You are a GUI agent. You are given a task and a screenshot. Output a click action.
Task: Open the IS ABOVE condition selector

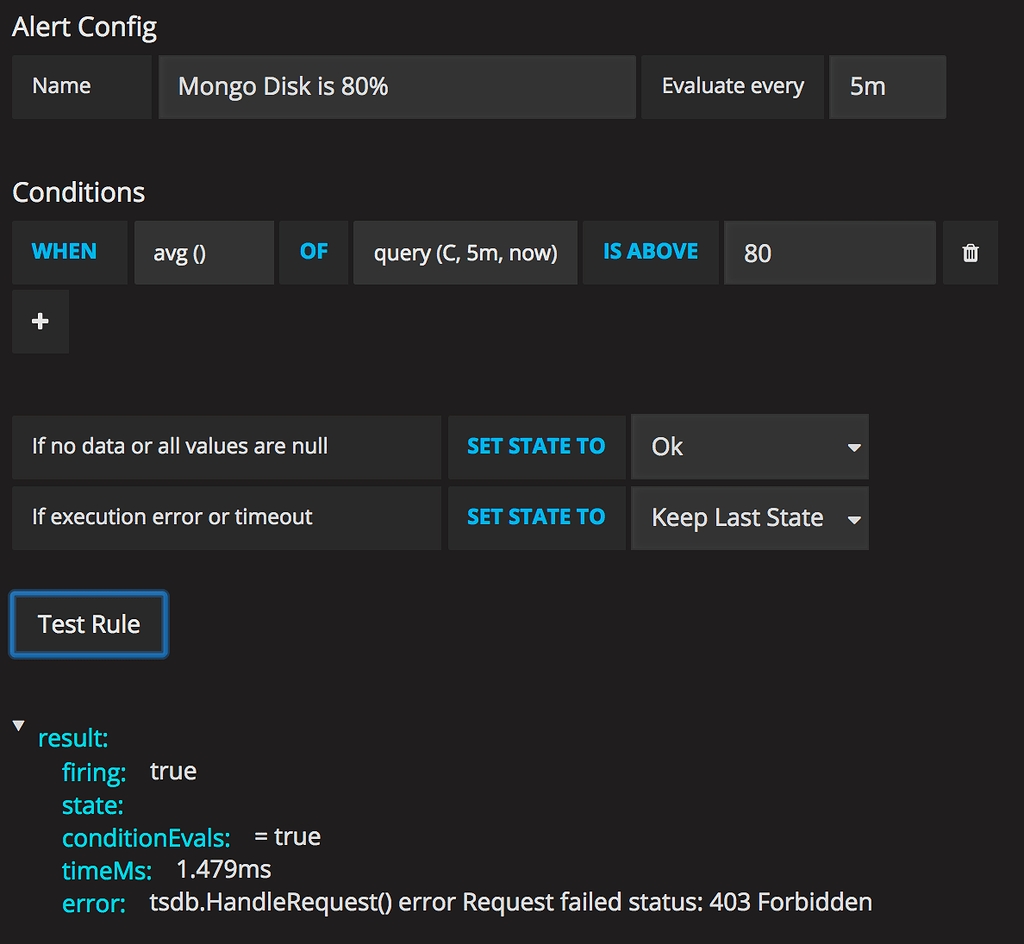pyautogui.click(x=650, y=252)
